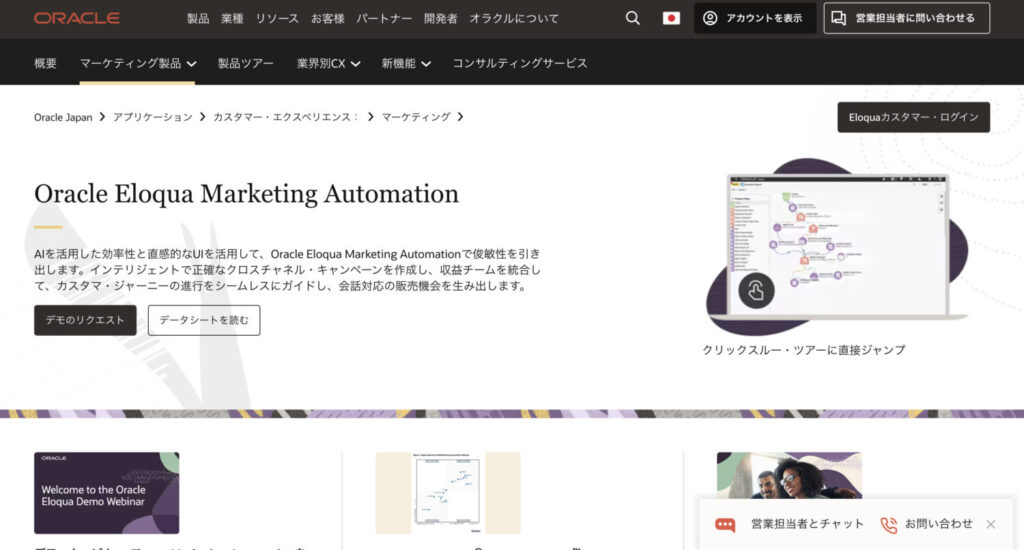Open the quadrant chart report thumbnail

448,493
